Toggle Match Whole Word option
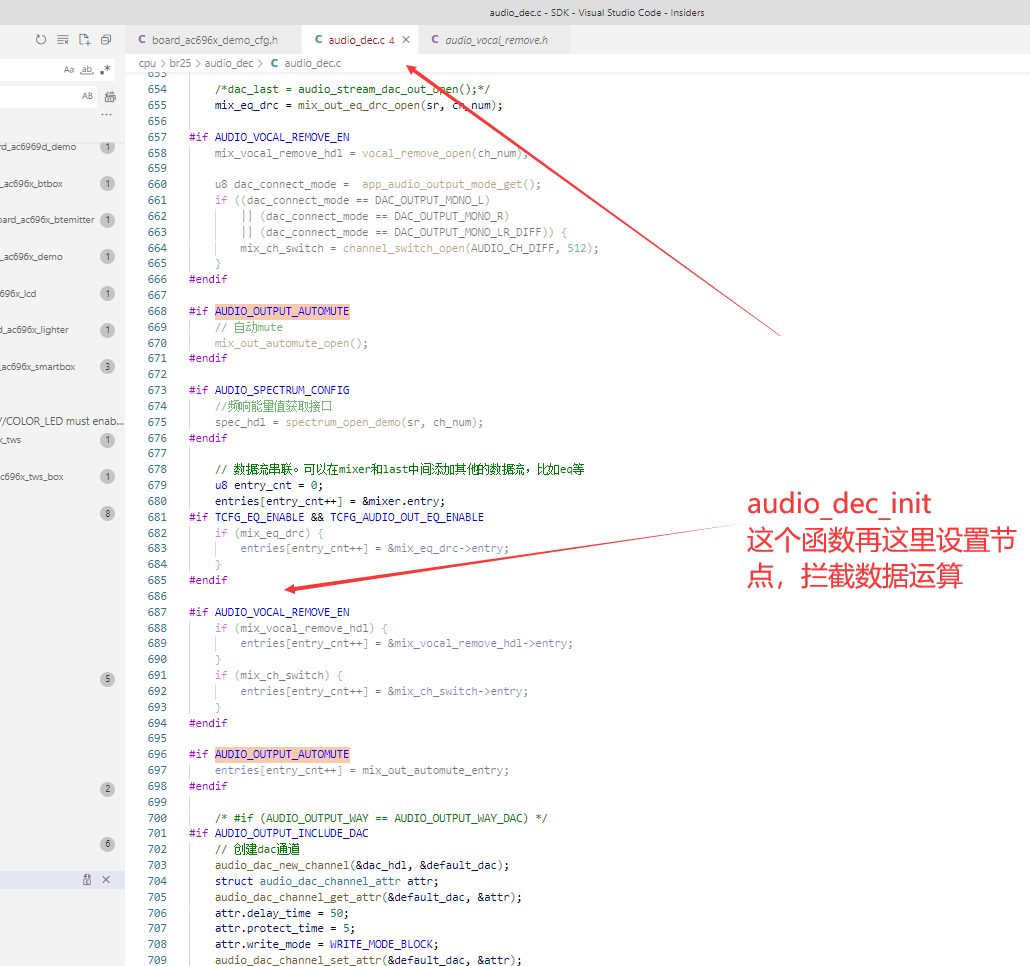Screen dimensions: 1030x966 point(87,70)
